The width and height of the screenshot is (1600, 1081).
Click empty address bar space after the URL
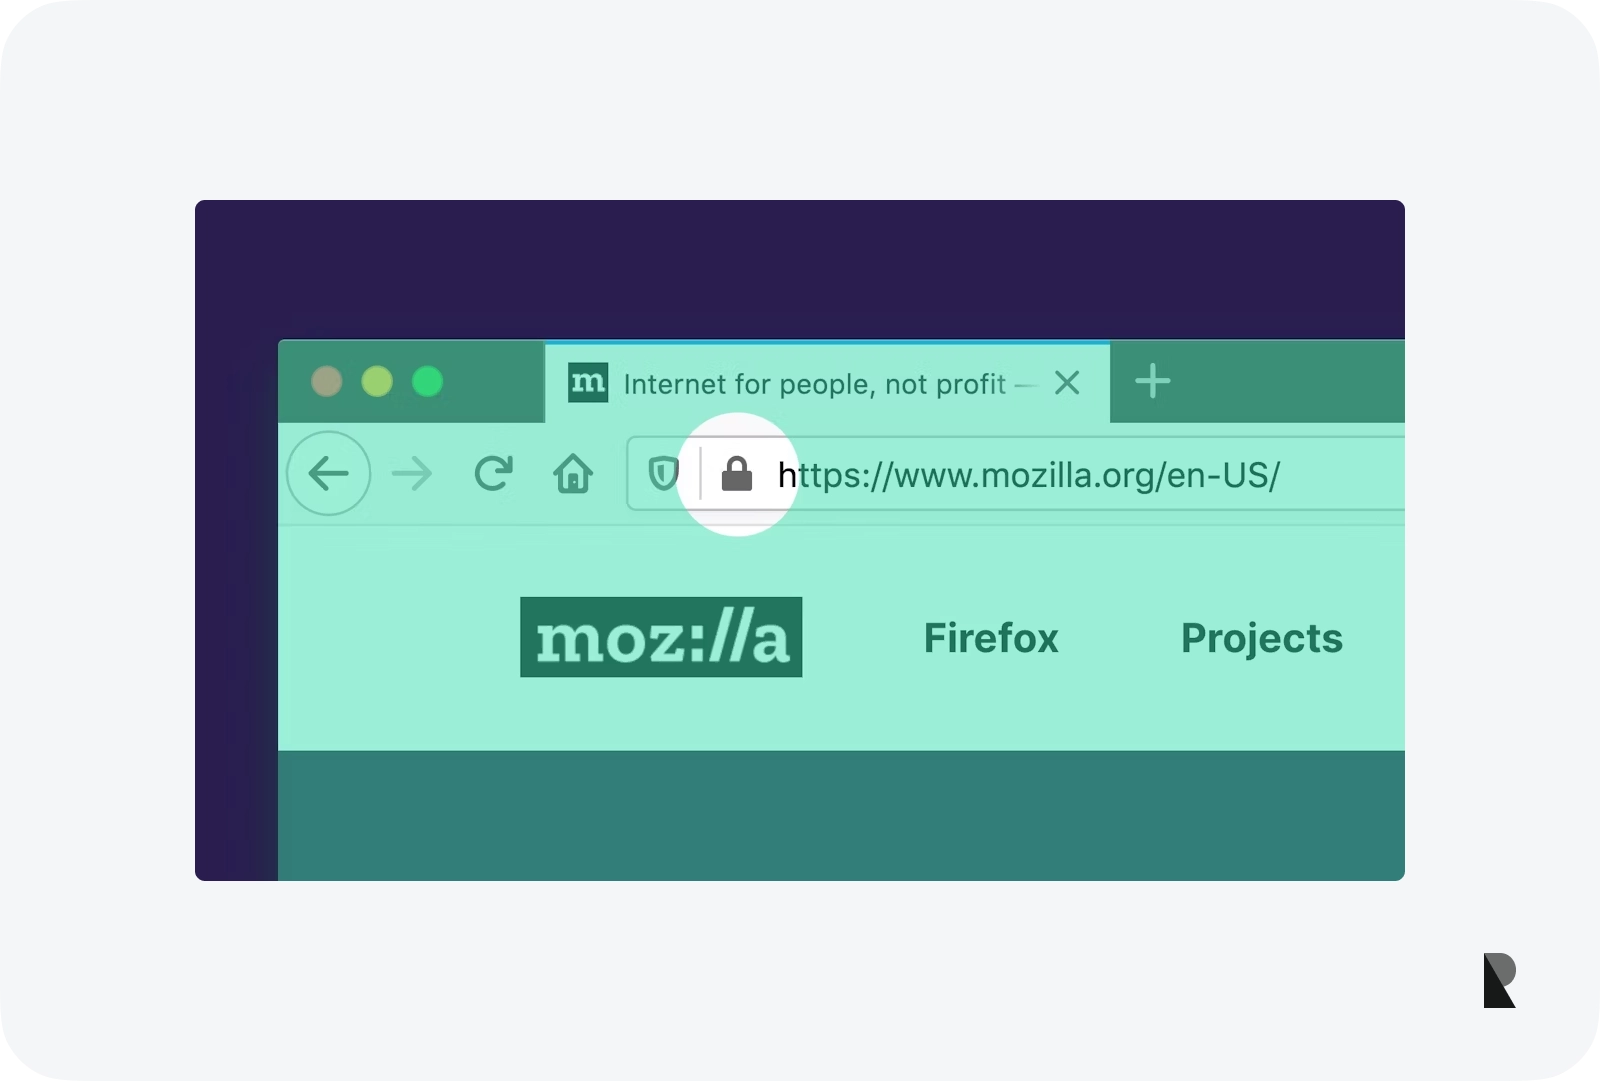pos(1343,474)
